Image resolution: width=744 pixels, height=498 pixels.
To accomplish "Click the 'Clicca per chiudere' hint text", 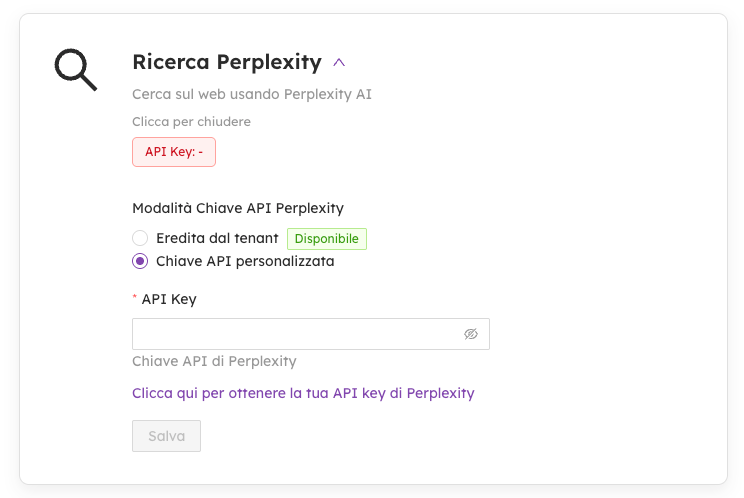I will 191,122.
